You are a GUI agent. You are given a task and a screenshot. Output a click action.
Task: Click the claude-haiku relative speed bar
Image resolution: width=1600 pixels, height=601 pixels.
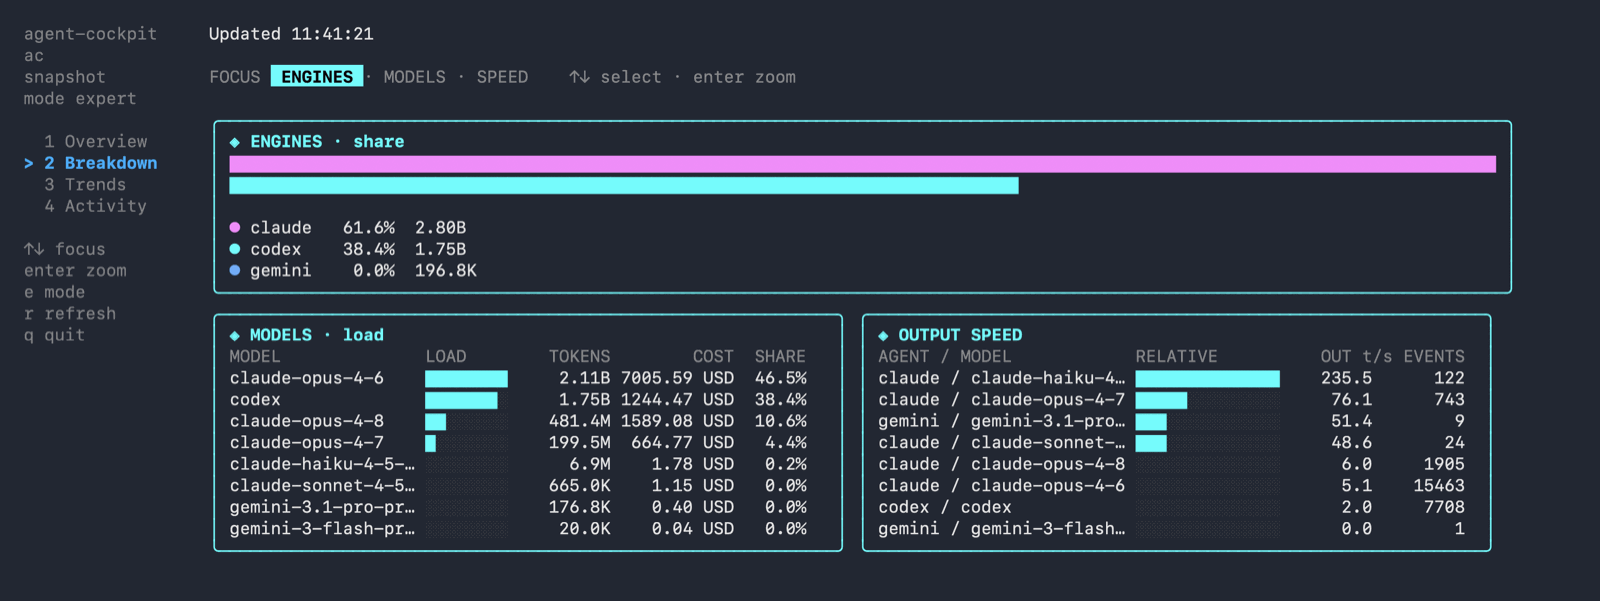pyautogui.click(x=1208, y=379)
